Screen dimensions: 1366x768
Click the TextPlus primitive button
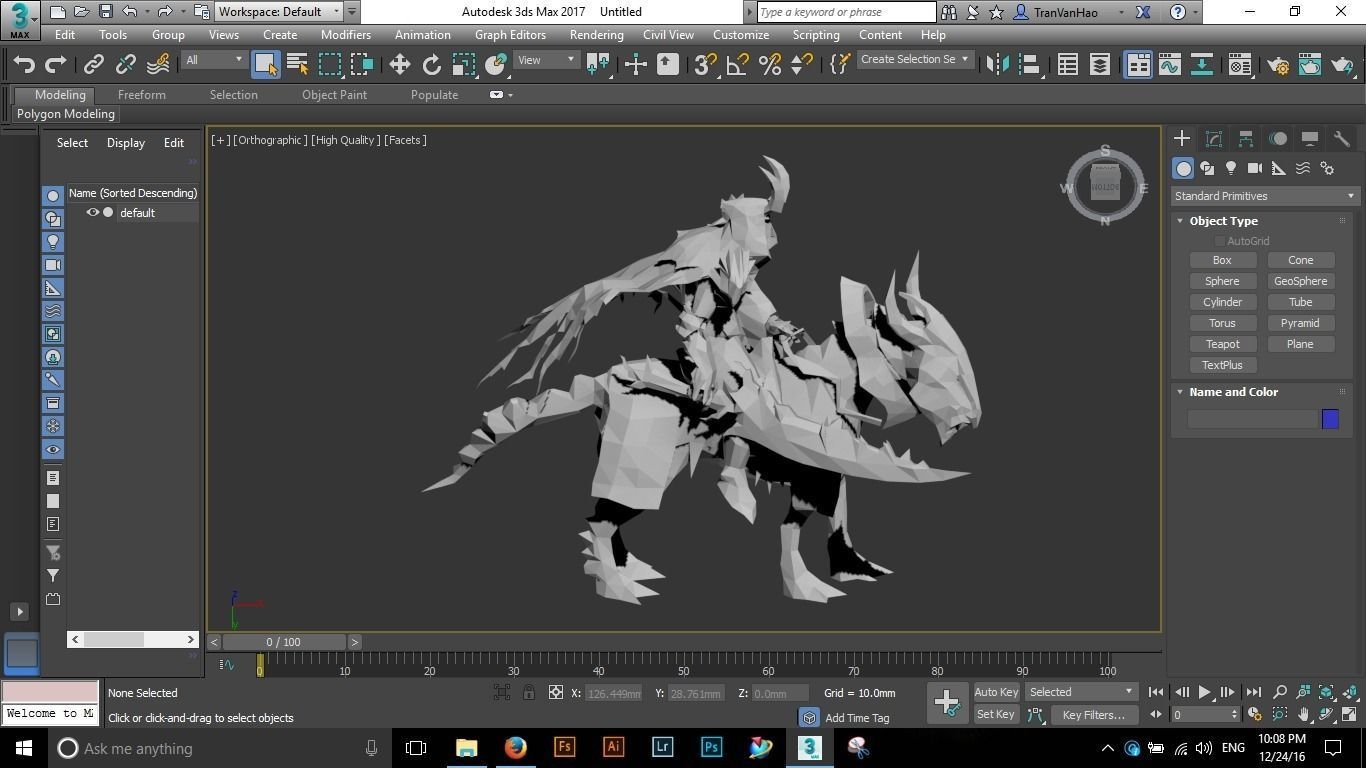point(1222,365)
